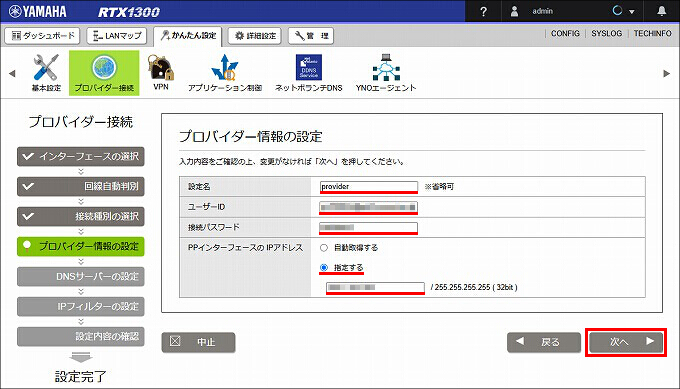Screen dimensions: 680x389
Task: Click the admin user icon
Action: click(514, 11)
